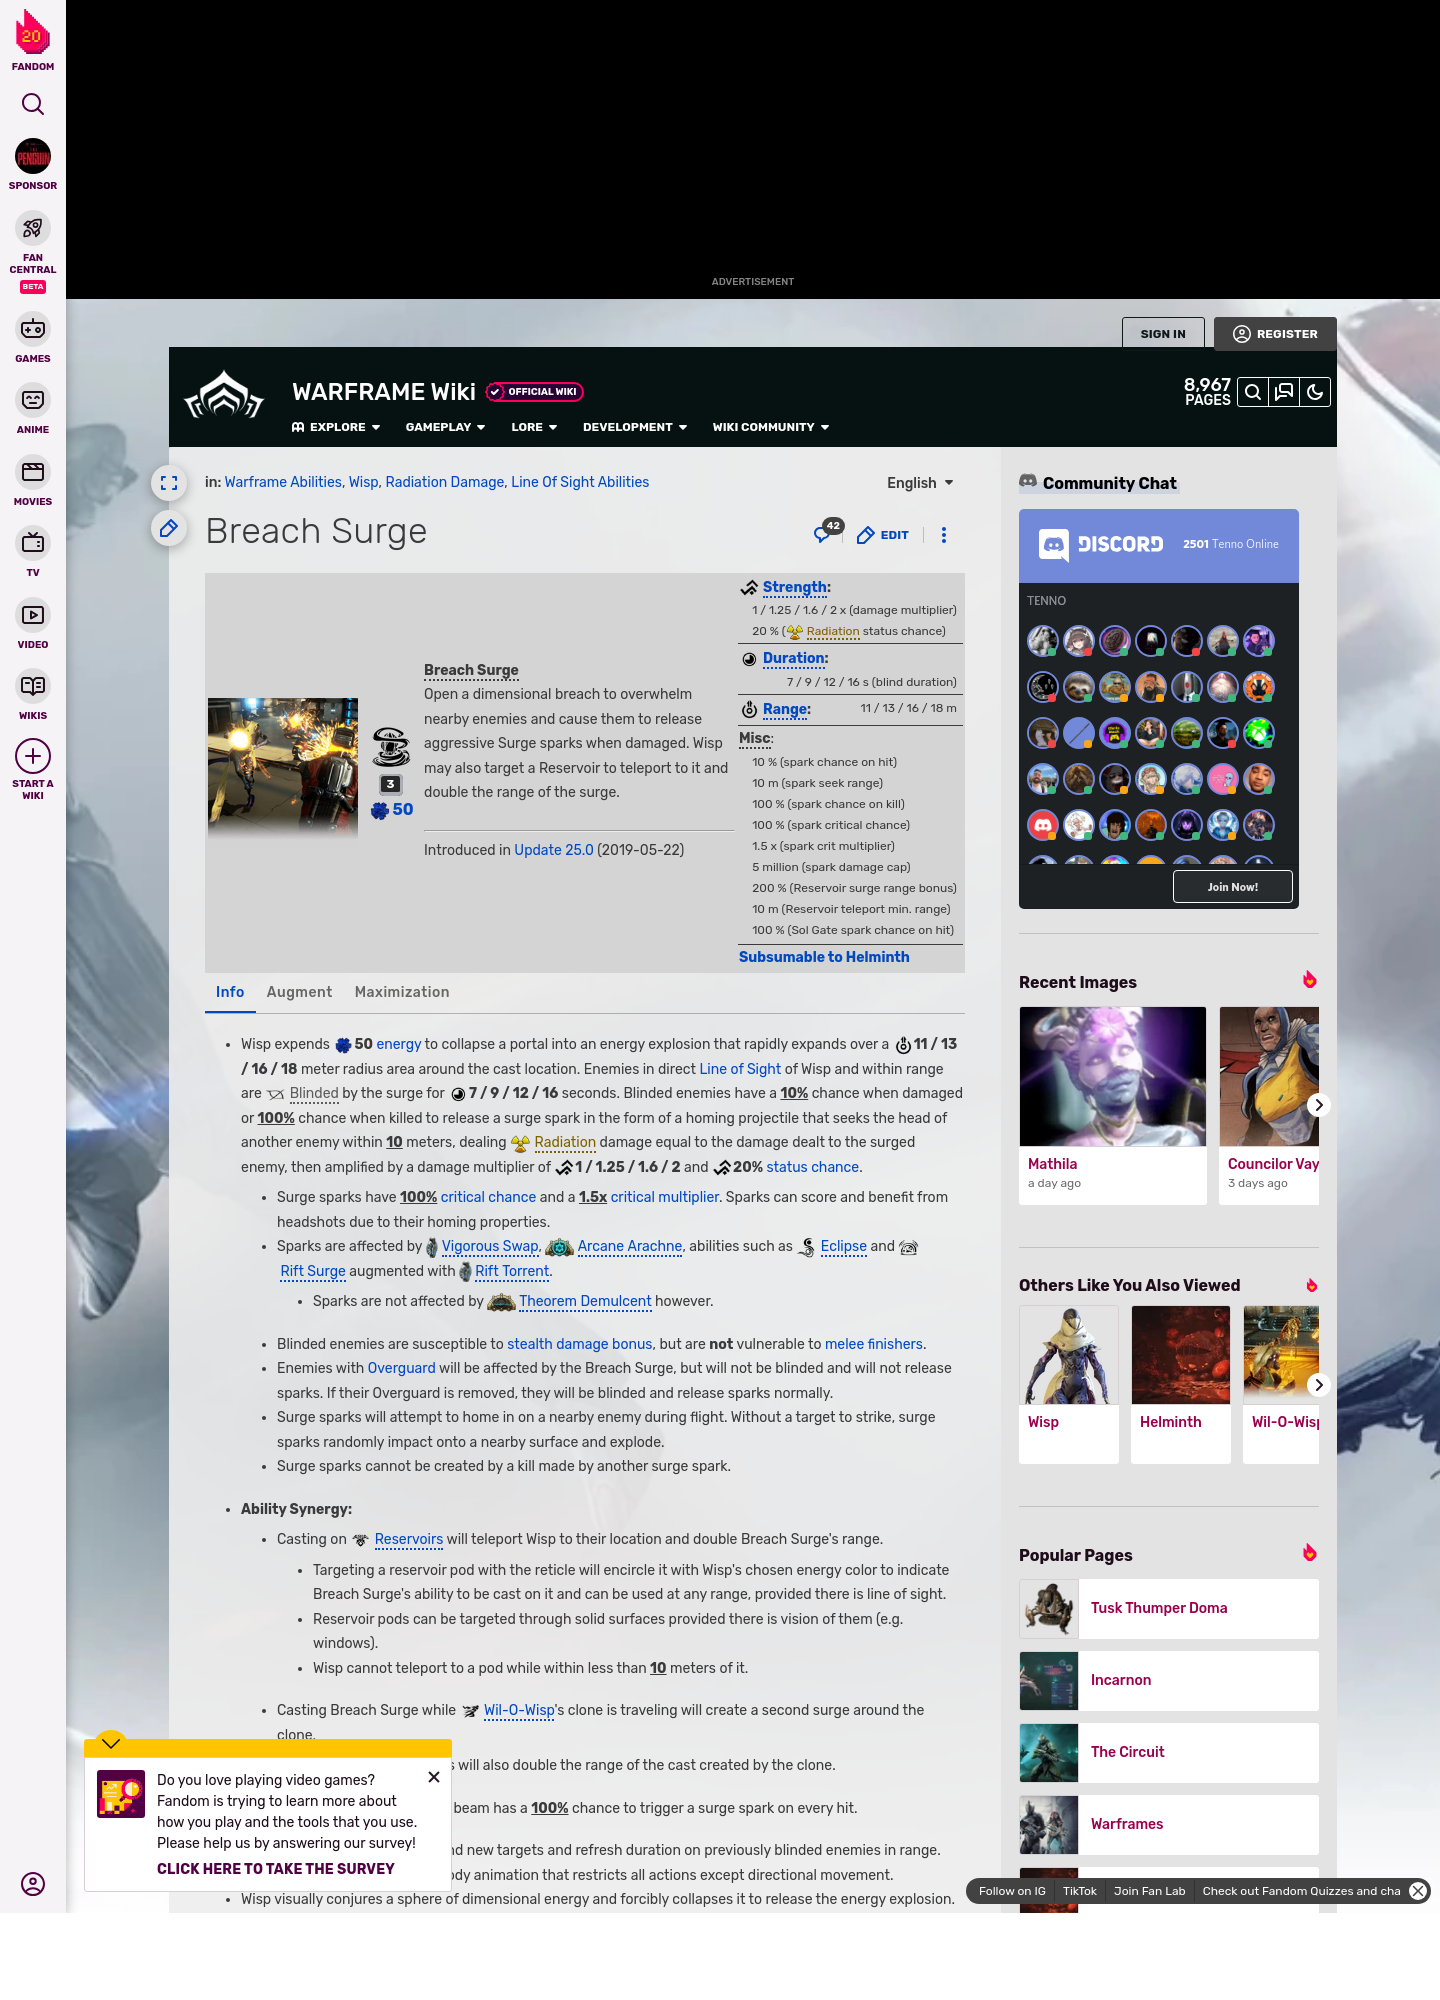Image resolution: width=1440 pixels, height=2000 pixels.
Task: Open the Overguard link
Action: pos(401,1368)
